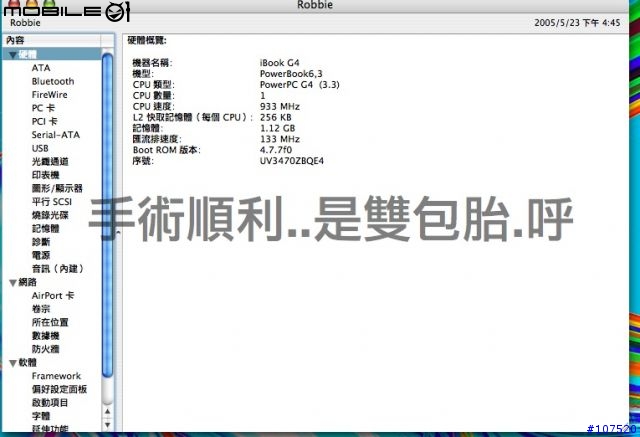
Task: Click the iBook G4 machine name value
Action: click(280, 63)
